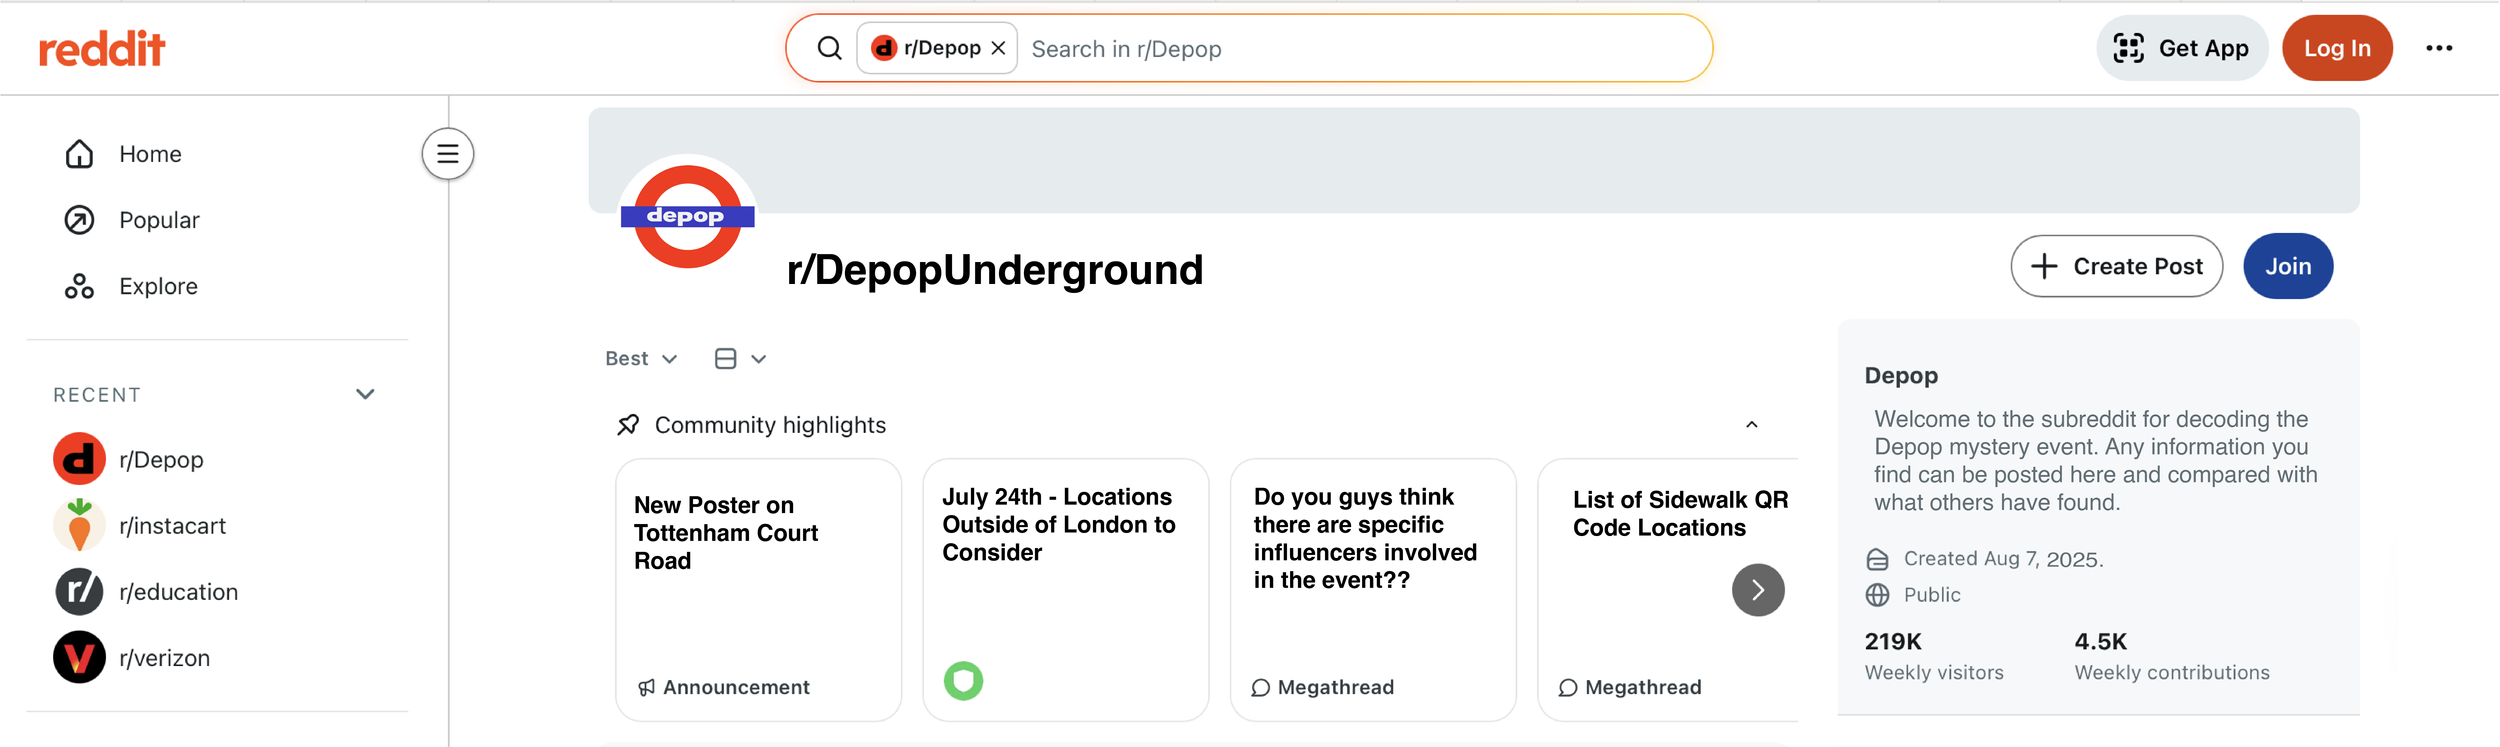This screenshot has width=2500, height=747.
Task: Click 4.5K Weekly contributions stat
Action: point(2172,656)
